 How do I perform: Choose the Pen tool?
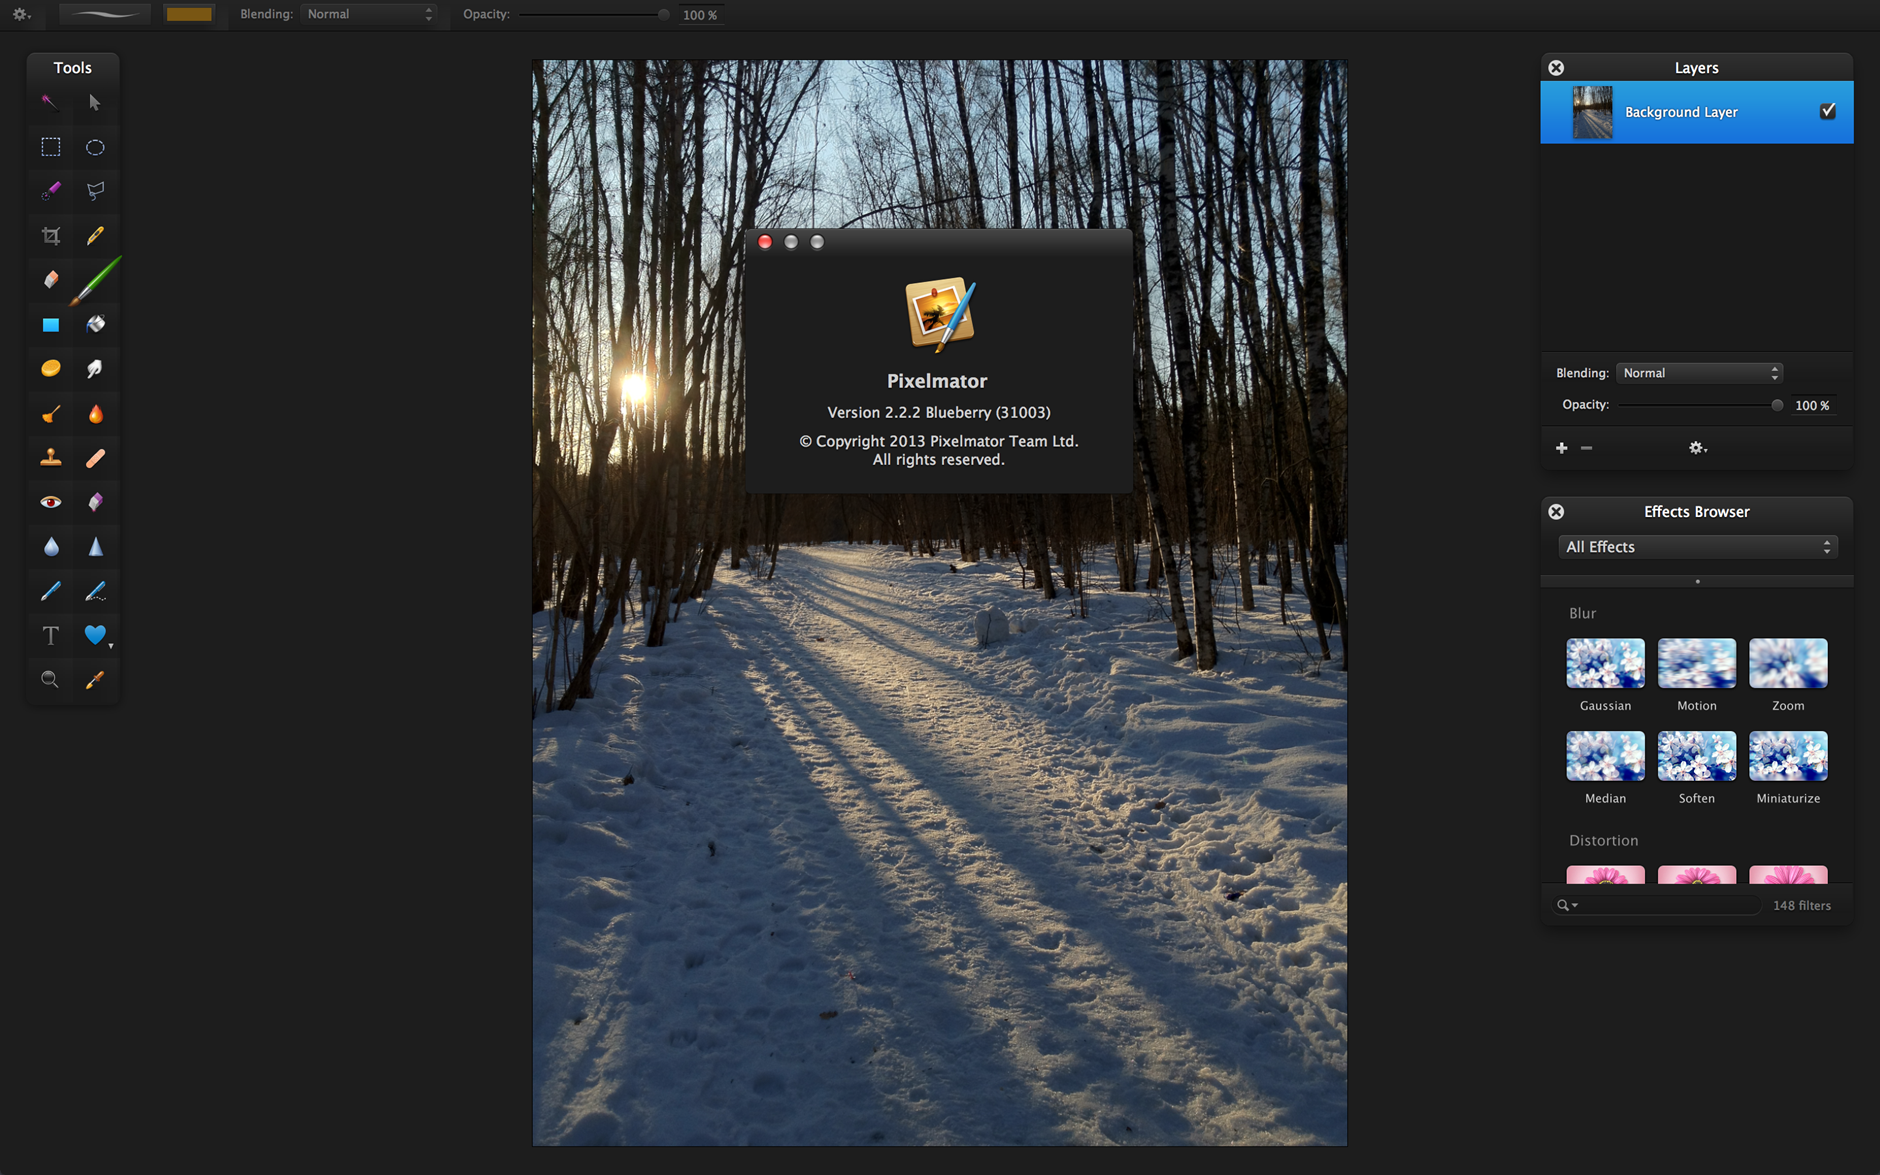50,591
